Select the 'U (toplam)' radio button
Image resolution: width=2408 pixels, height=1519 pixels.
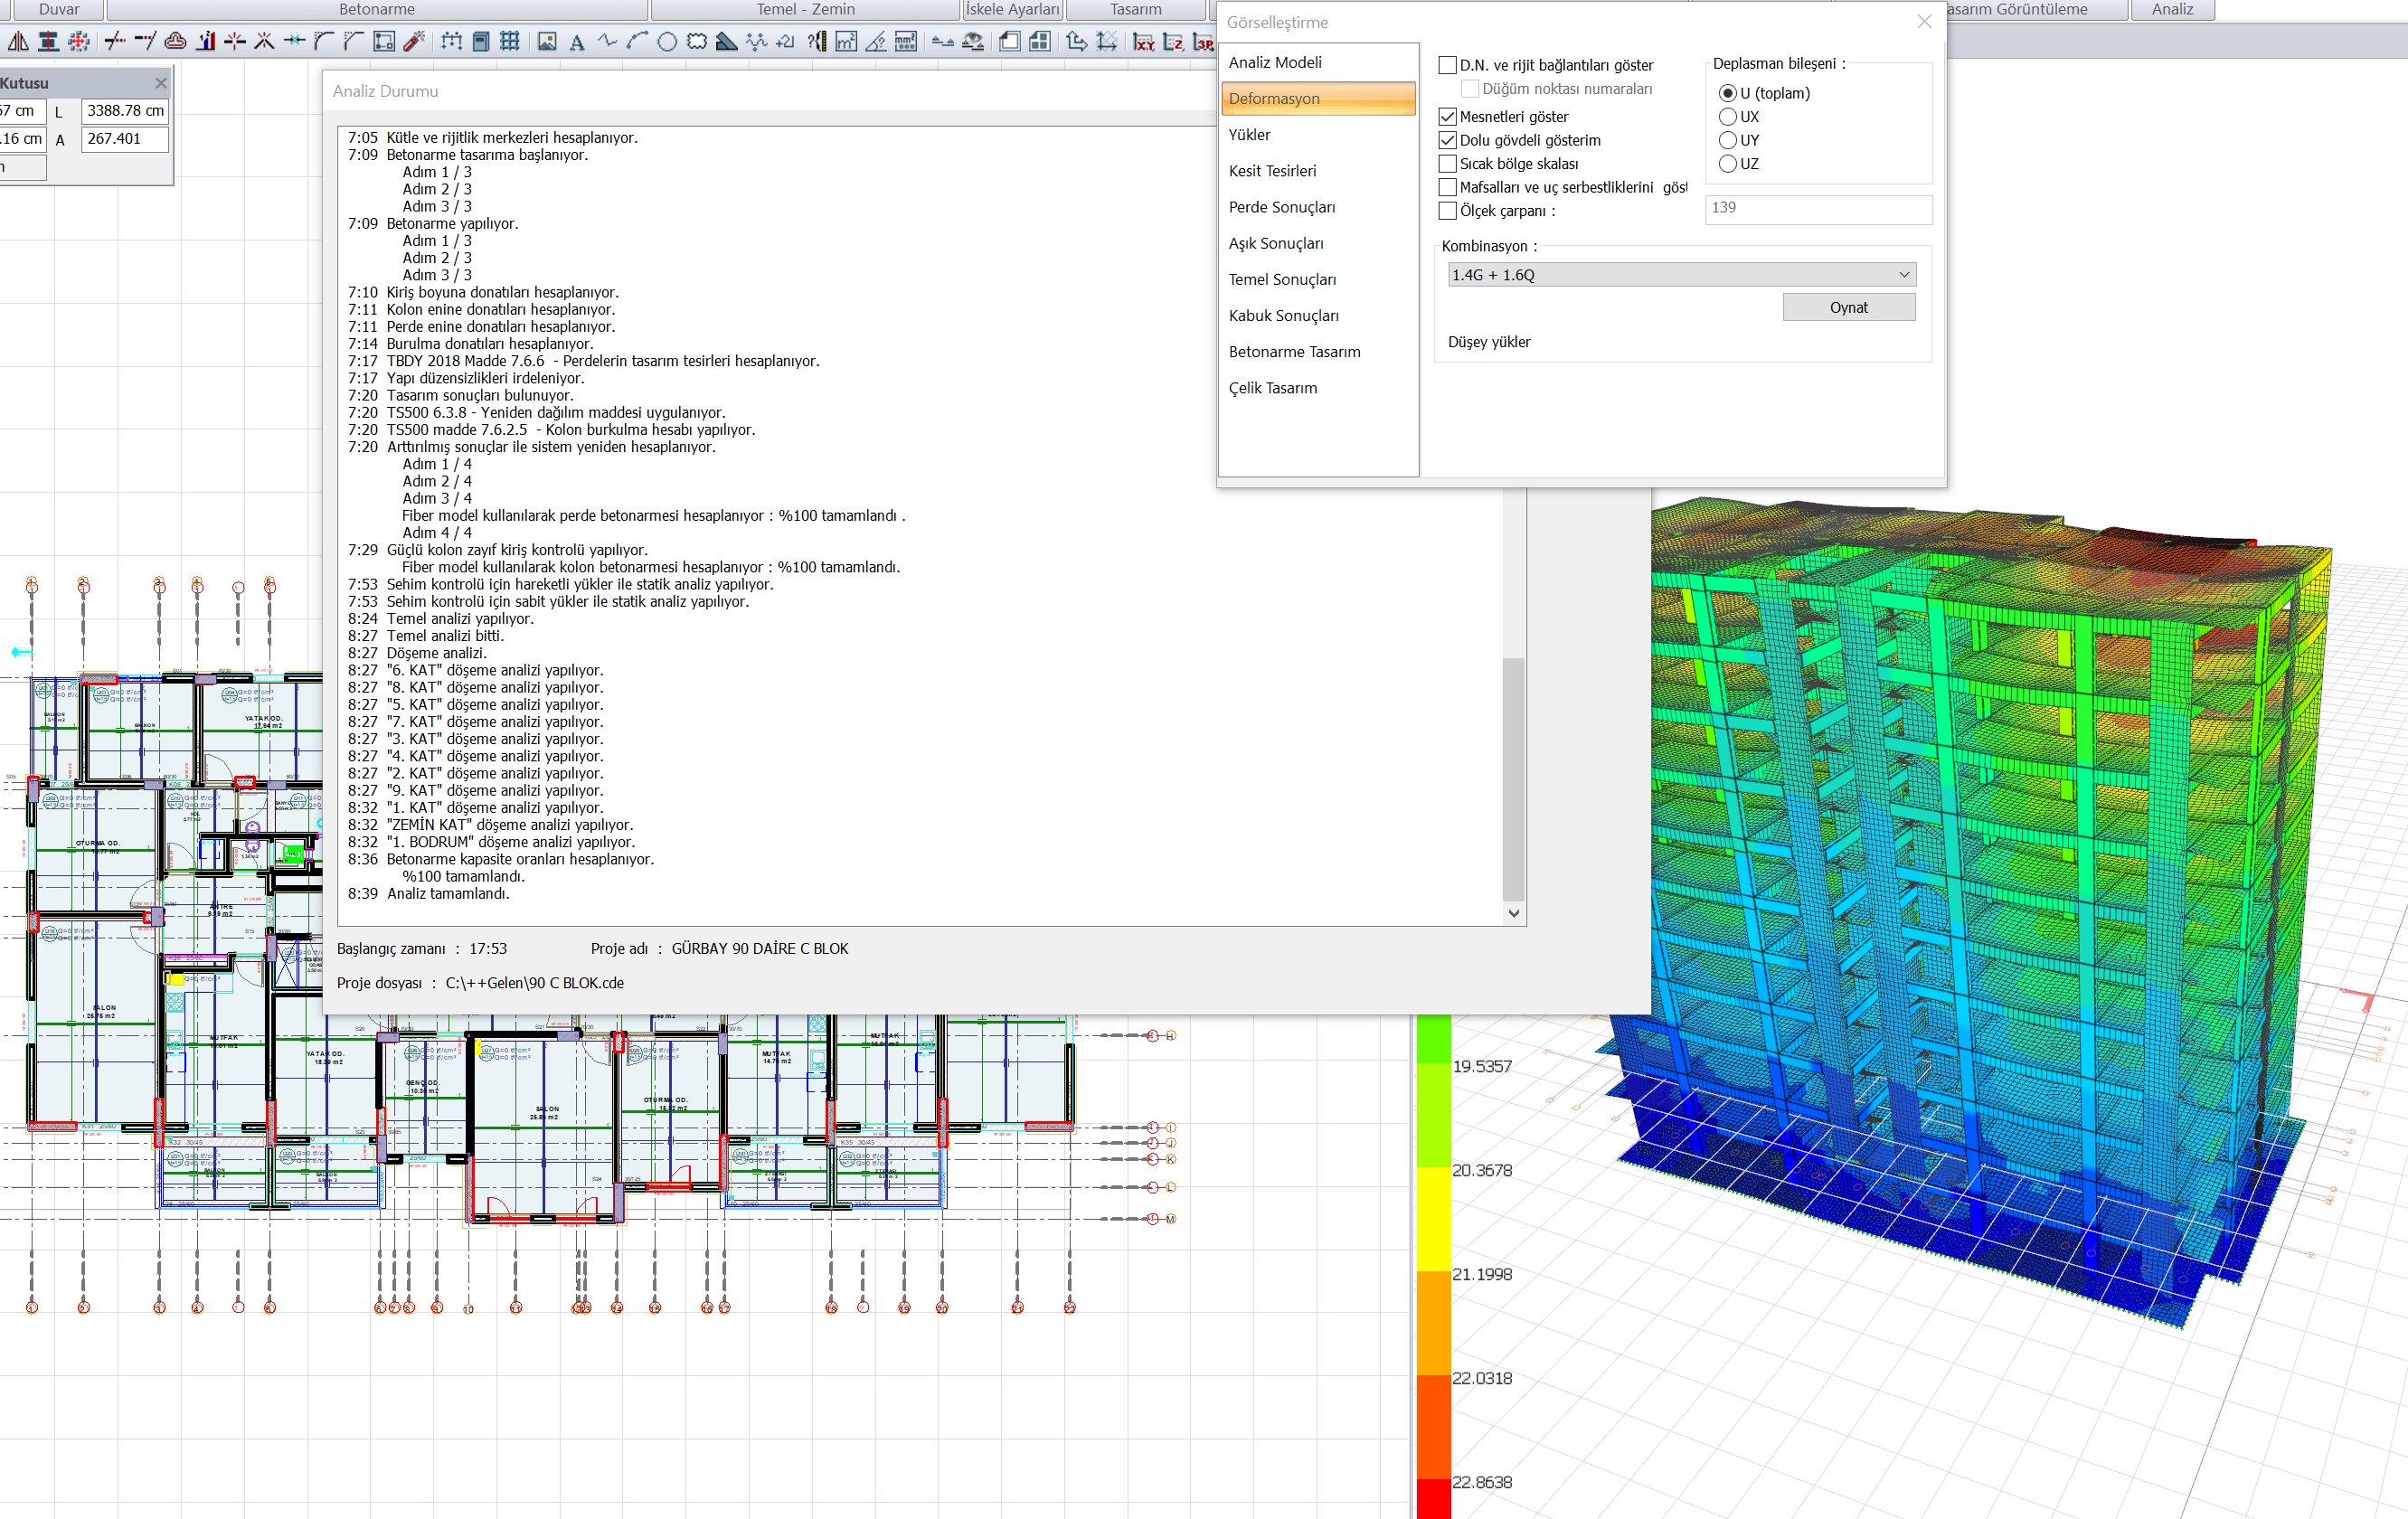(1727, 93)
